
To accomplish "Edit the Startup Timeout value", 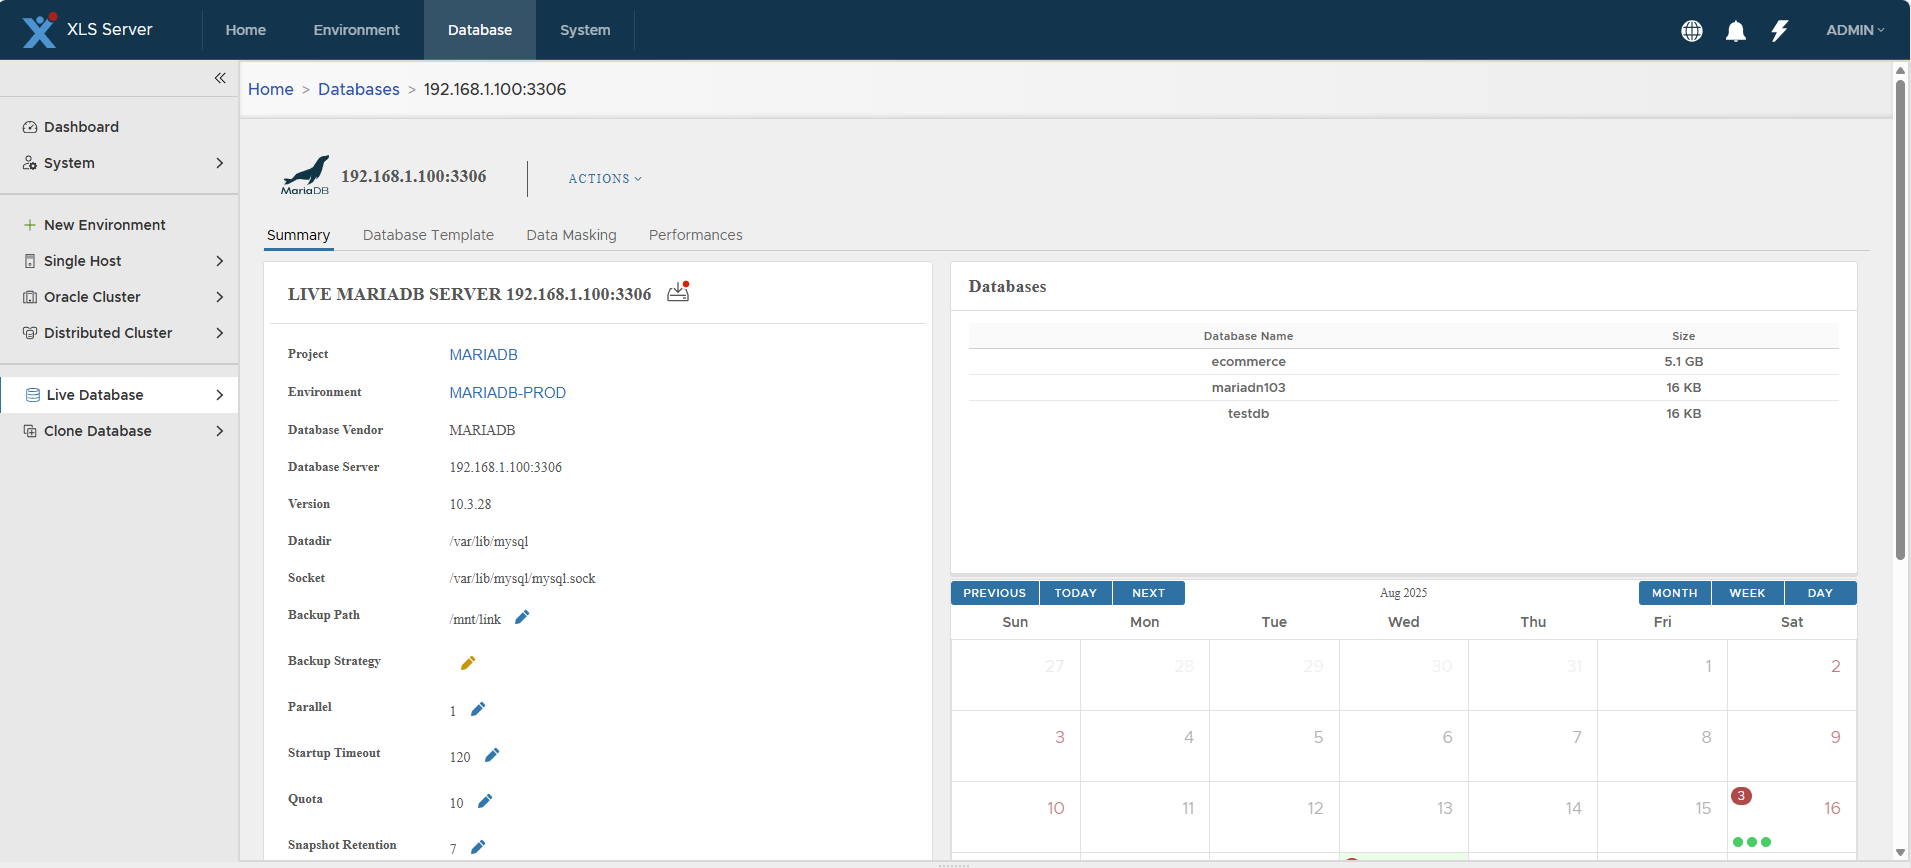I will (x=492, y=756).
